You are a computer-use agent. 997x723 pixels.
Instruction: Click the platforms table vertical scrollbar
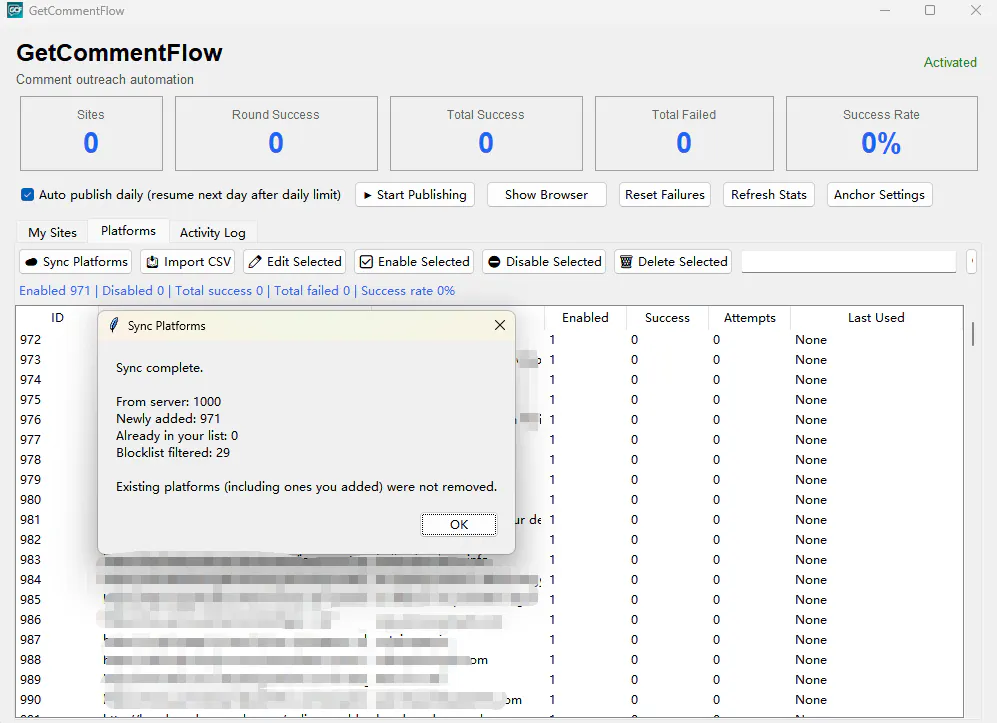click(972, 334)
